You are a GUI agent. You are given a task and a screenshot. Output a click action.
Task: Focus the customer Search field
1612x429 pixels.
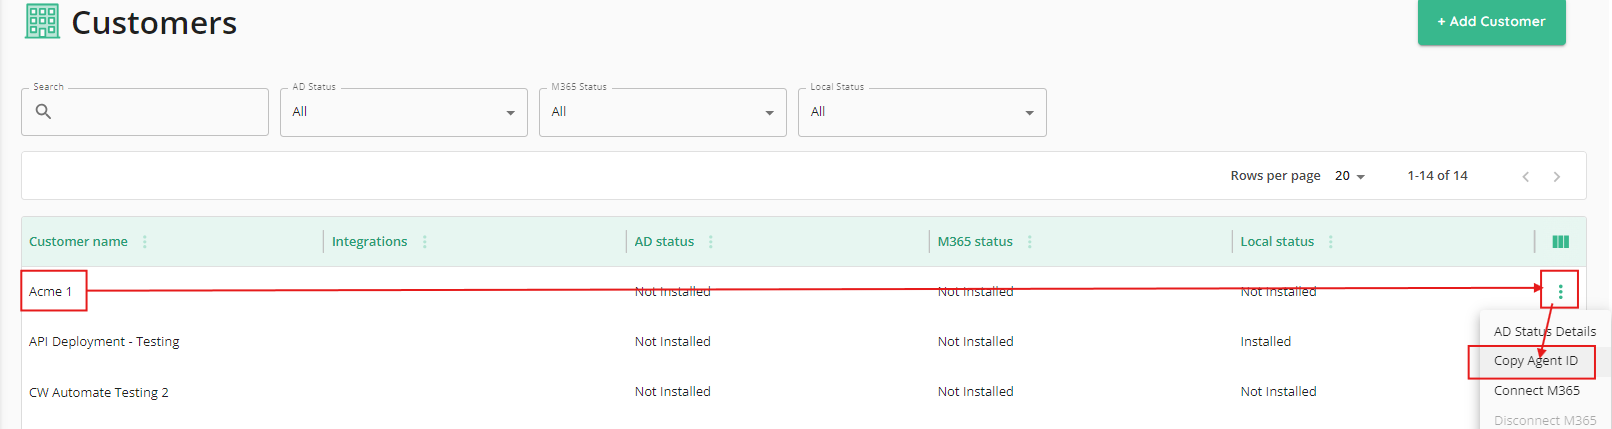point(145,112)
